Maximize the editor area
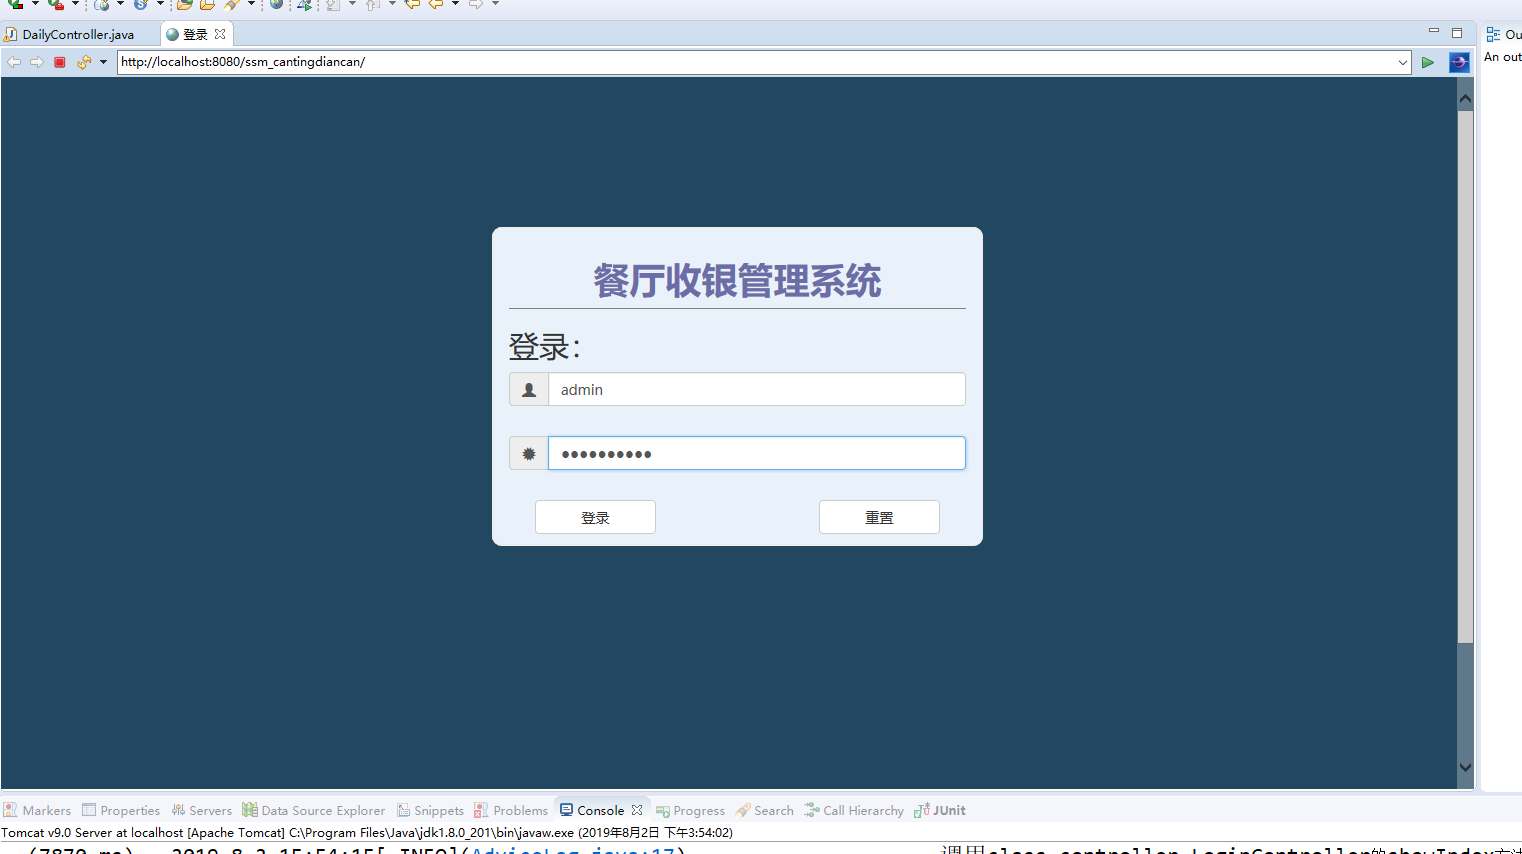 pyautogui.click(x=1457, y=33)
